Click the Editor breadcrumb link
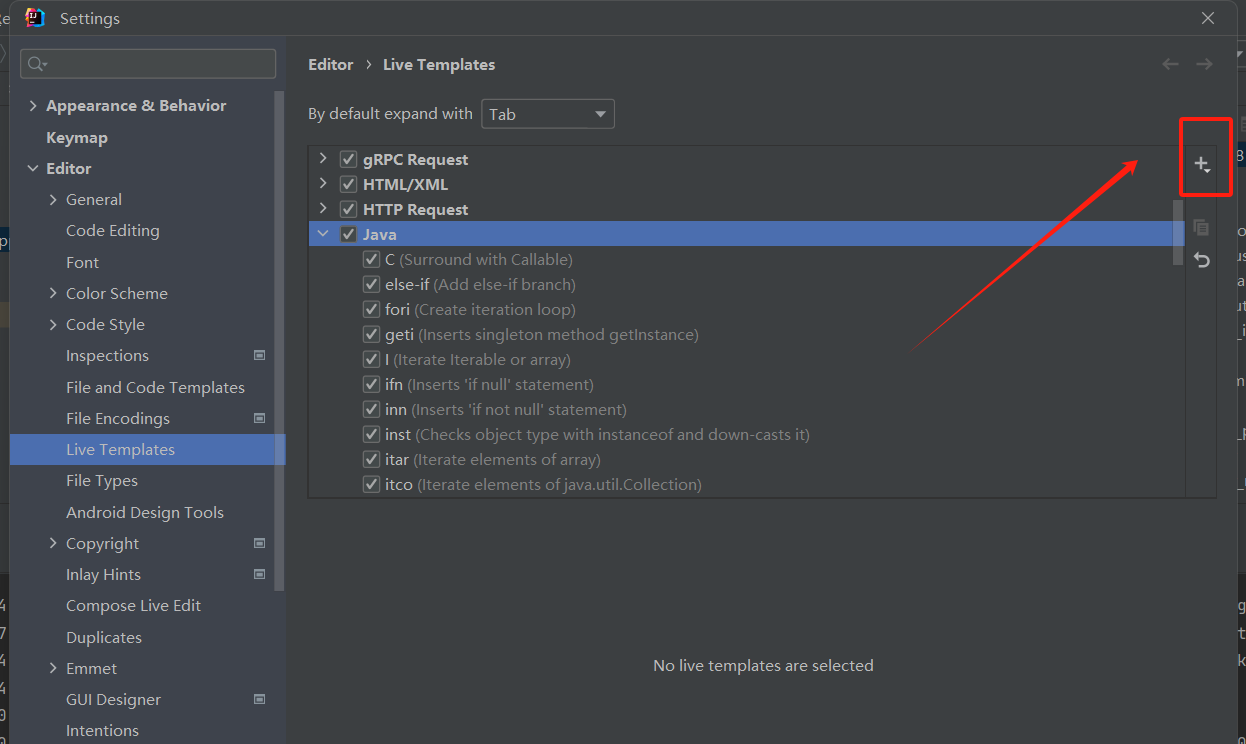The width and height of the screenshot is (1246, 744). (330, 64)
